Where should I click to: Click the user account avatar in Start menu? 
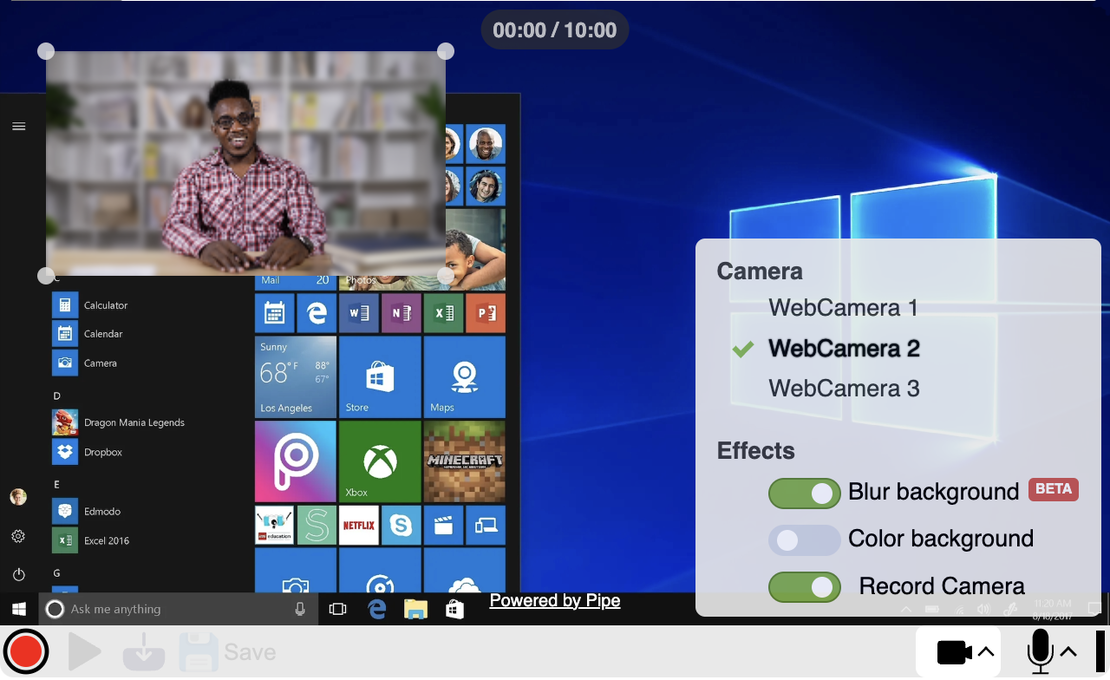click(x=18, y=497)
